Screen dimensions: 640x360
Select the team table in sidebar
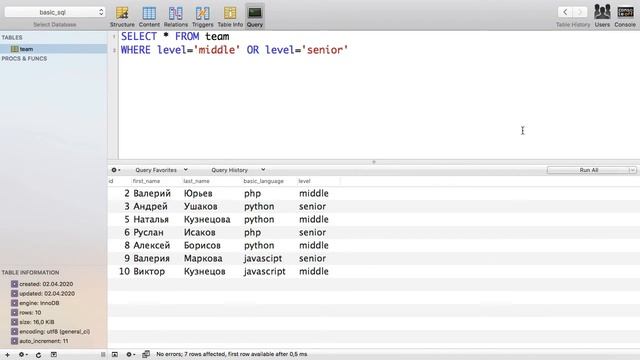pos(53,49)
